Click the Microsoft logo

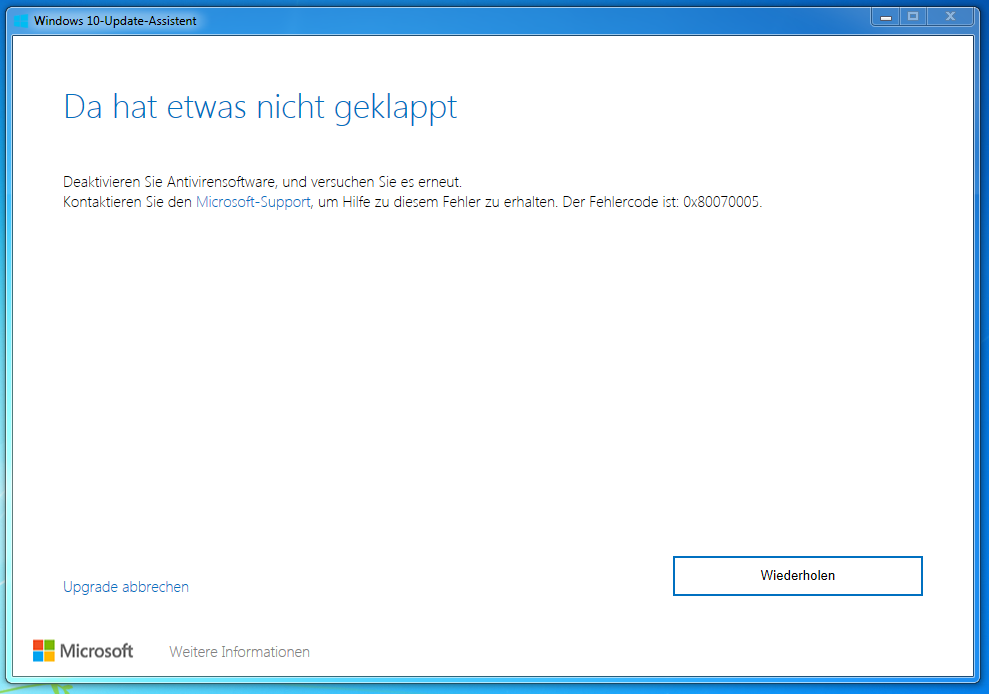click(83, 650)
